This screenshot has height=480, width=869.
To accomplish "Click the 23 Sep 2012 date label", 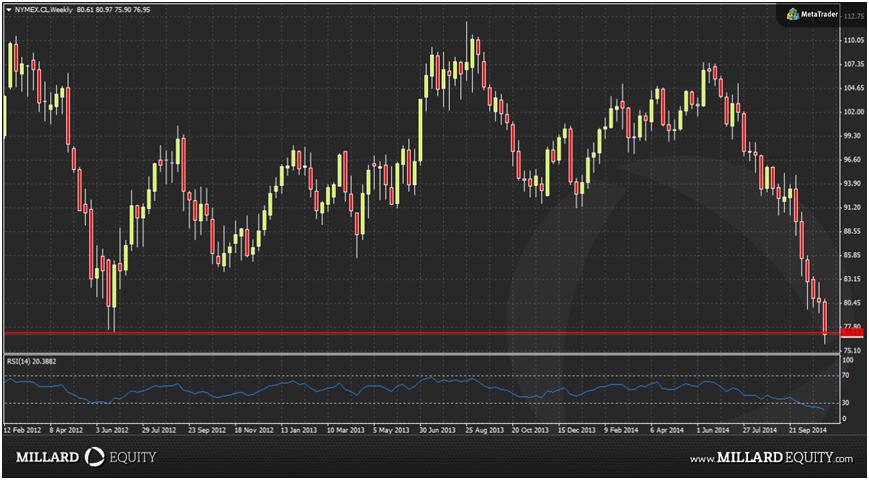I will click(206, 430).
